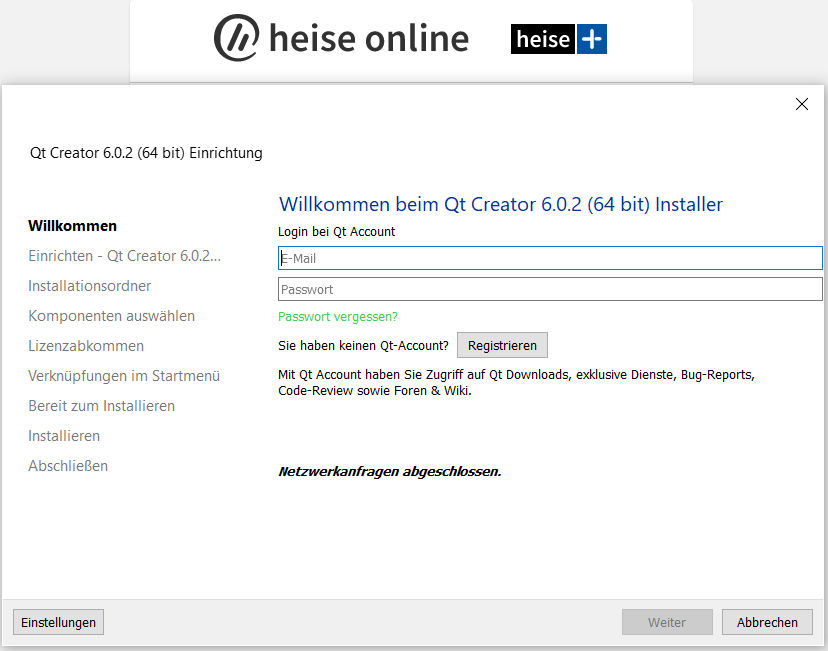Screen dimensions: 828x651
Task: Click the 'Willkommen beim Qt Creator' heading
Action: [x=501, y=204]
